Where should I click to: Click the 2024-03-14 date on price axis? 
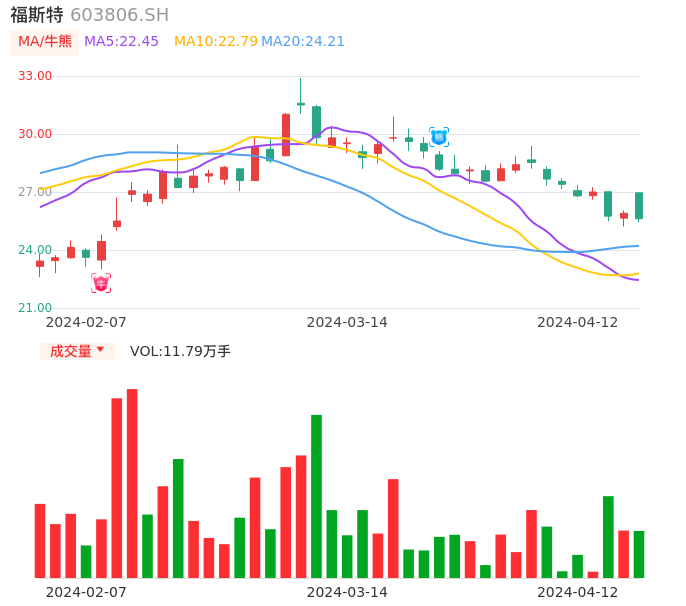click(347, 322)
